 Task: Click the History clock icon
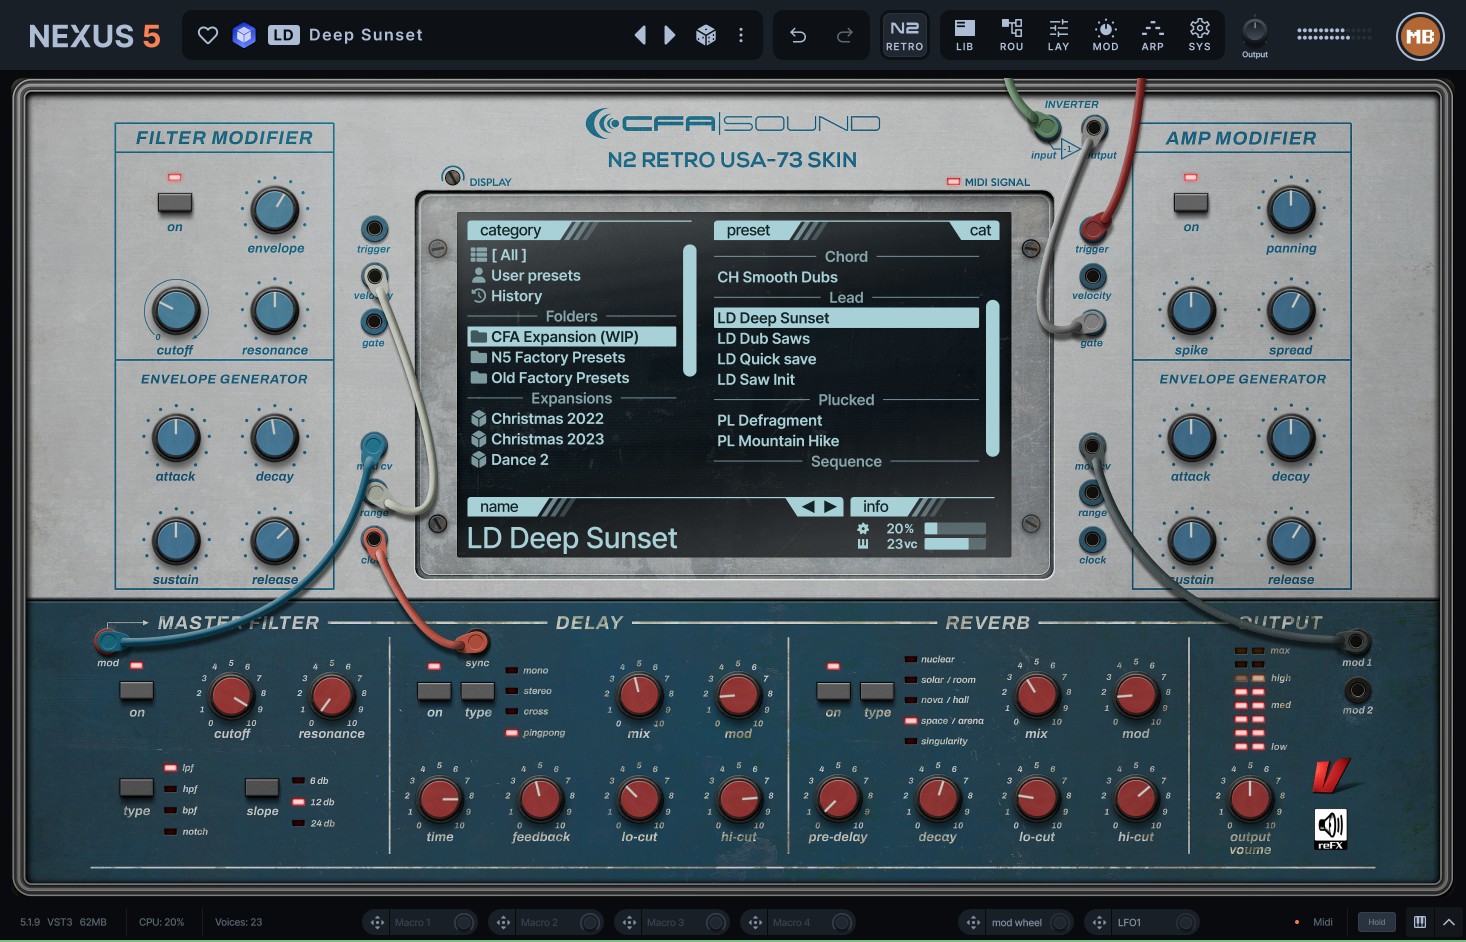click(479, 296)
